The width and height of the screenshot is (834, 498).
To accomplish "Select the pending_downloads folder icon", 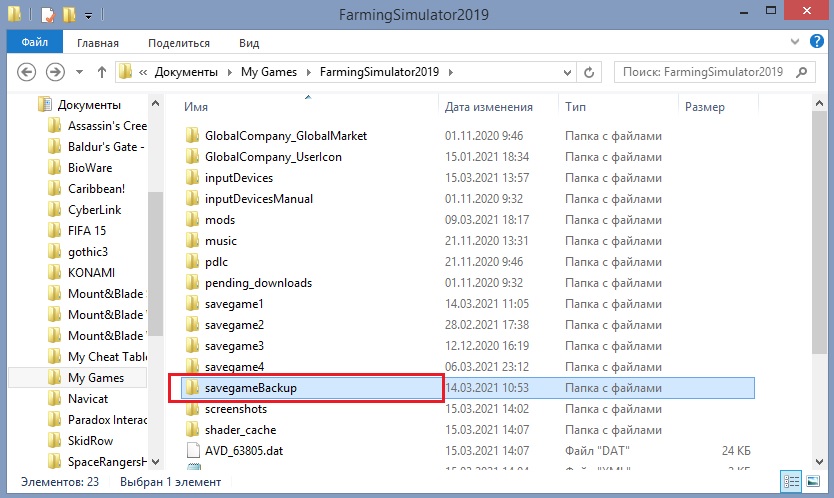I will click(x=193, y=283).
